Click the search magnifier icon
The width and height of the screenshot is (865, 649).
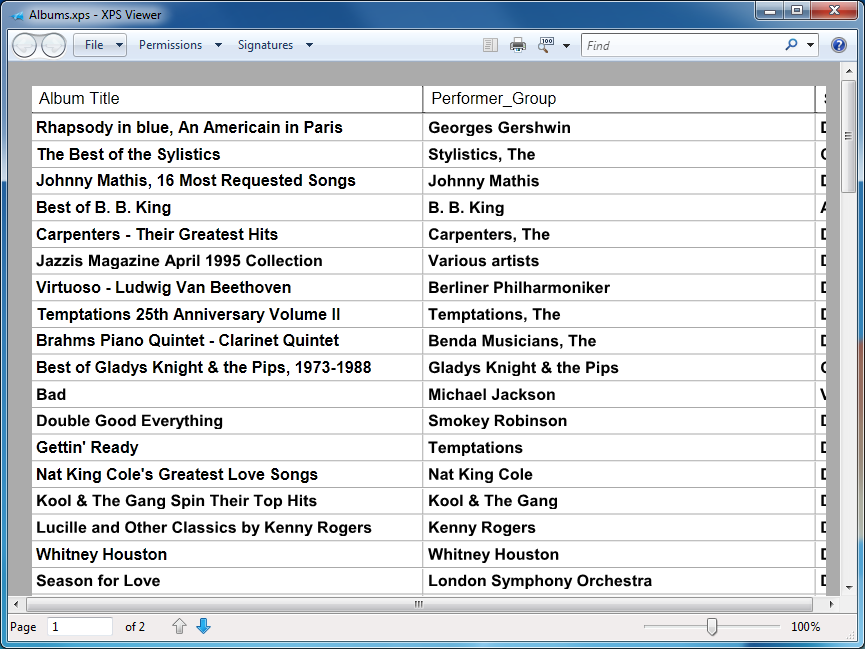point(792,45)
